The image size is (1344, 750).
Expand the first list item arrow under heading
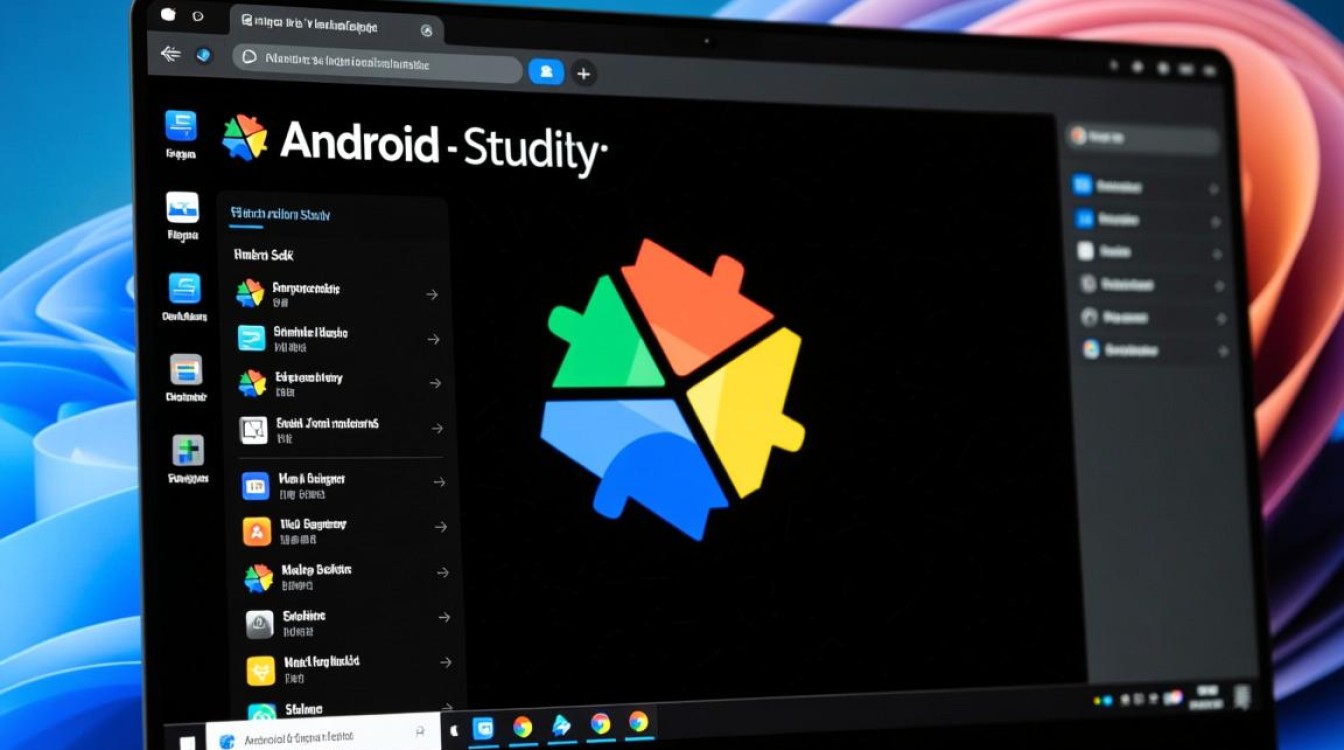[432, 295]
